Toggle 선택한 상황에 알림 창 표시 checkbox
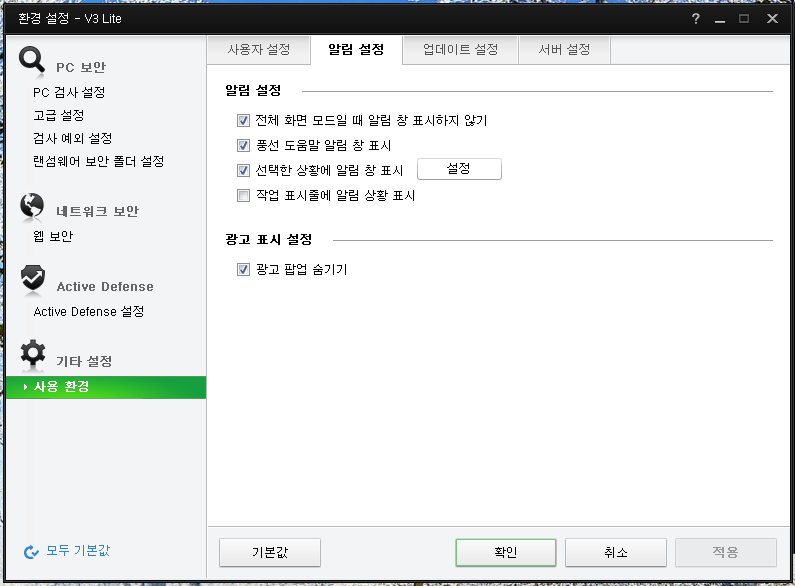This screenshot has width=795, height=586. (x=243, y=170)
